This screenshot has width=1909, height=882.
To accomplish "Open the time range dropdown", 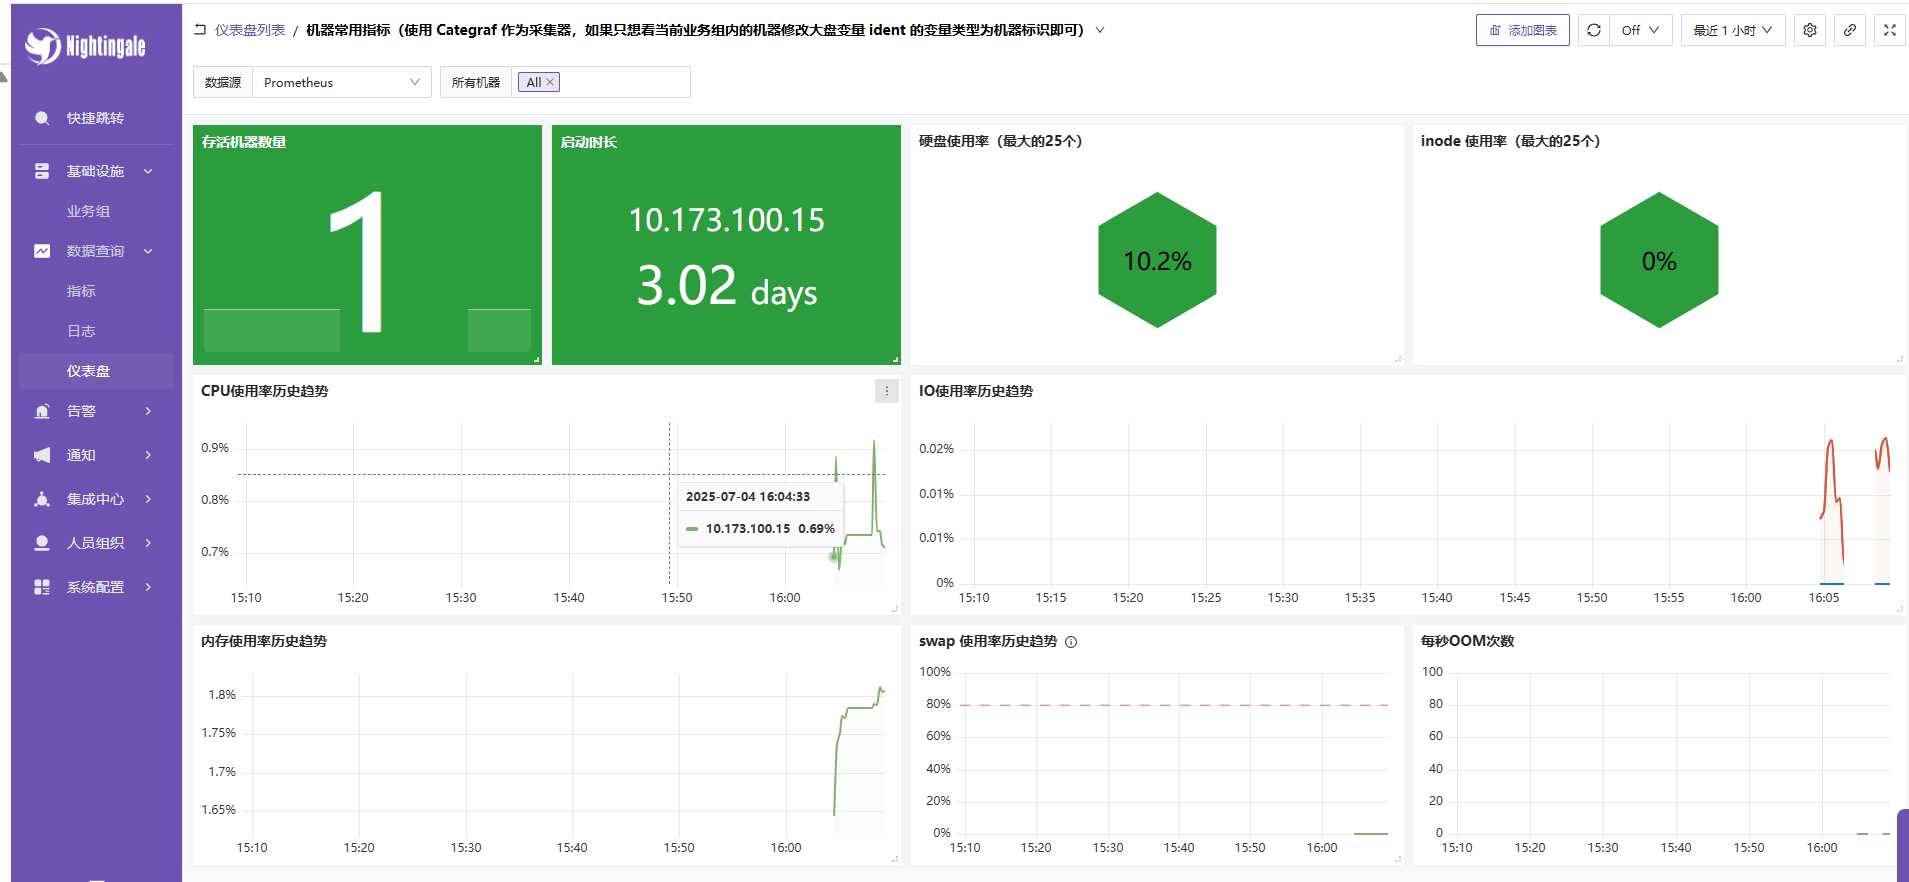I will click(x=1733, y=30).
